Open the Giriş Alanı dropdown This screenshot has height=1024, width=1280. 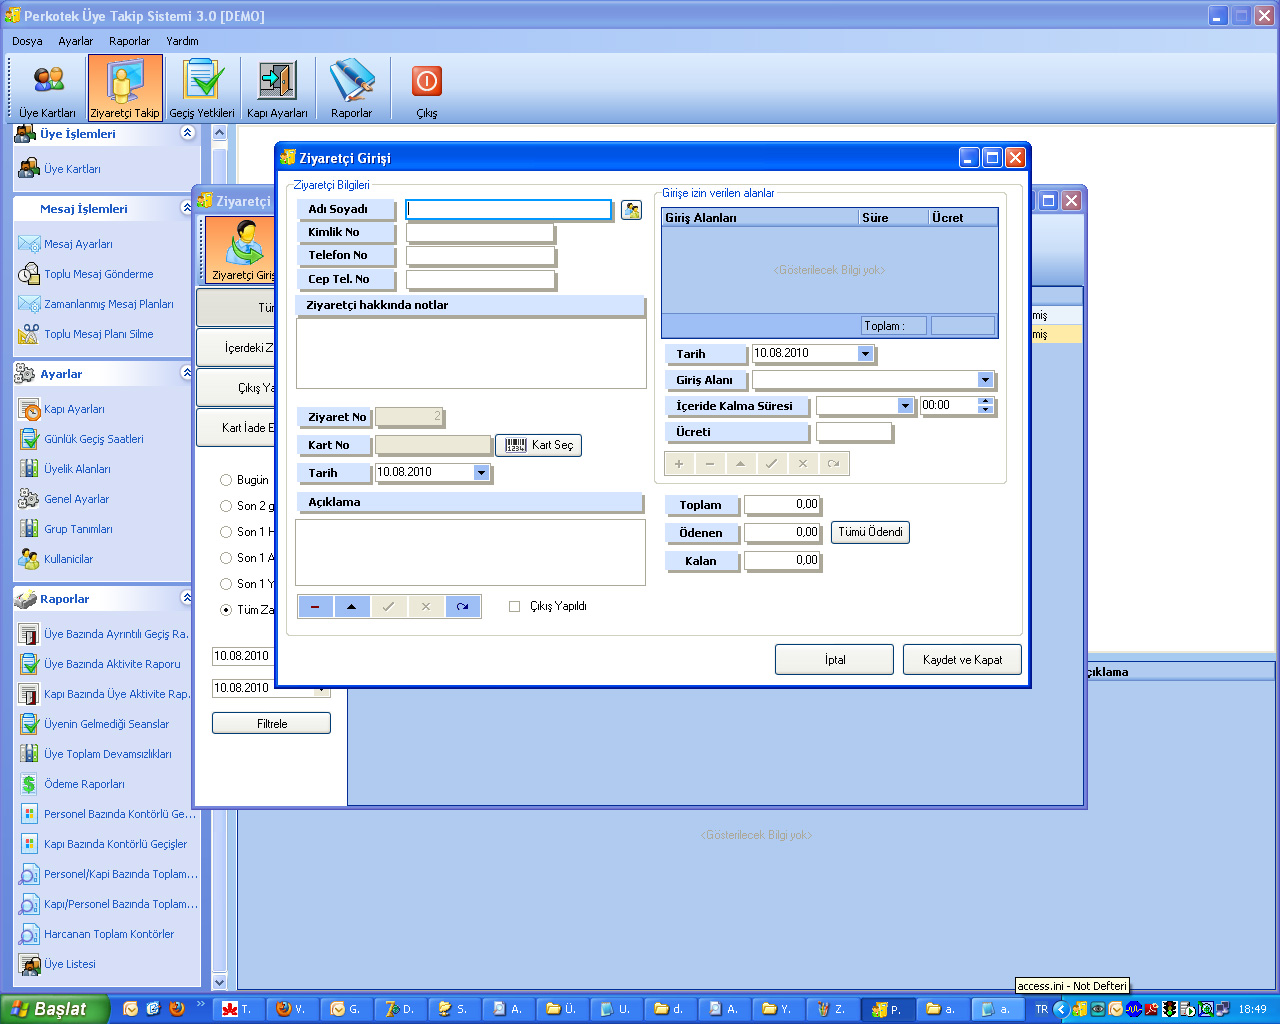click(x=985, y=380)
